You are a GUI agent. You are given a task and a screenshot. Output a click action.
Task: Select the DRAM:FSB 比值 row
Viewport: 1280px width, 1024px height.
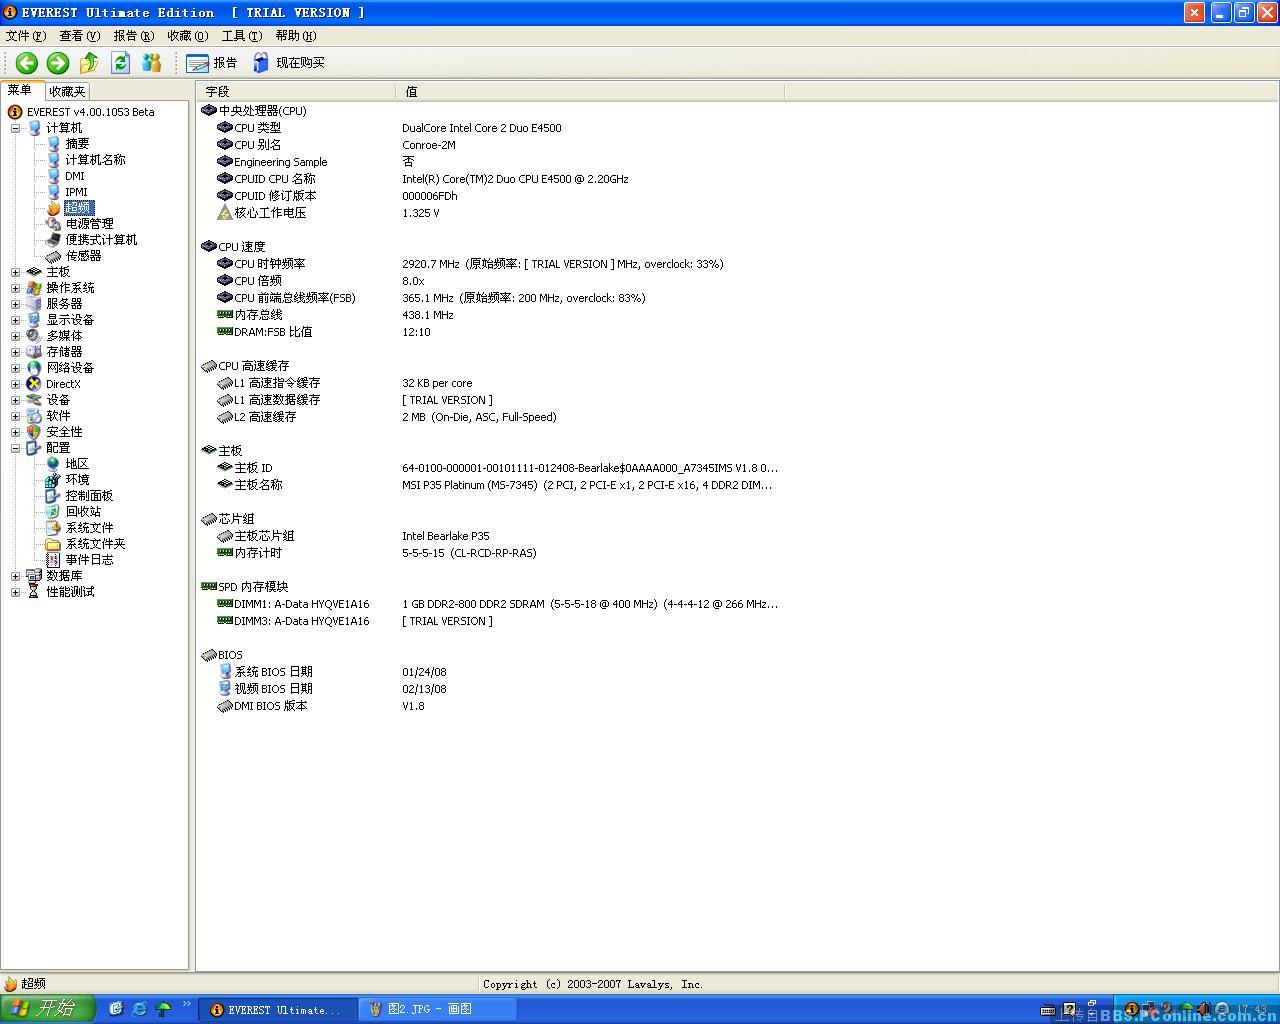[x=490, y=332]
